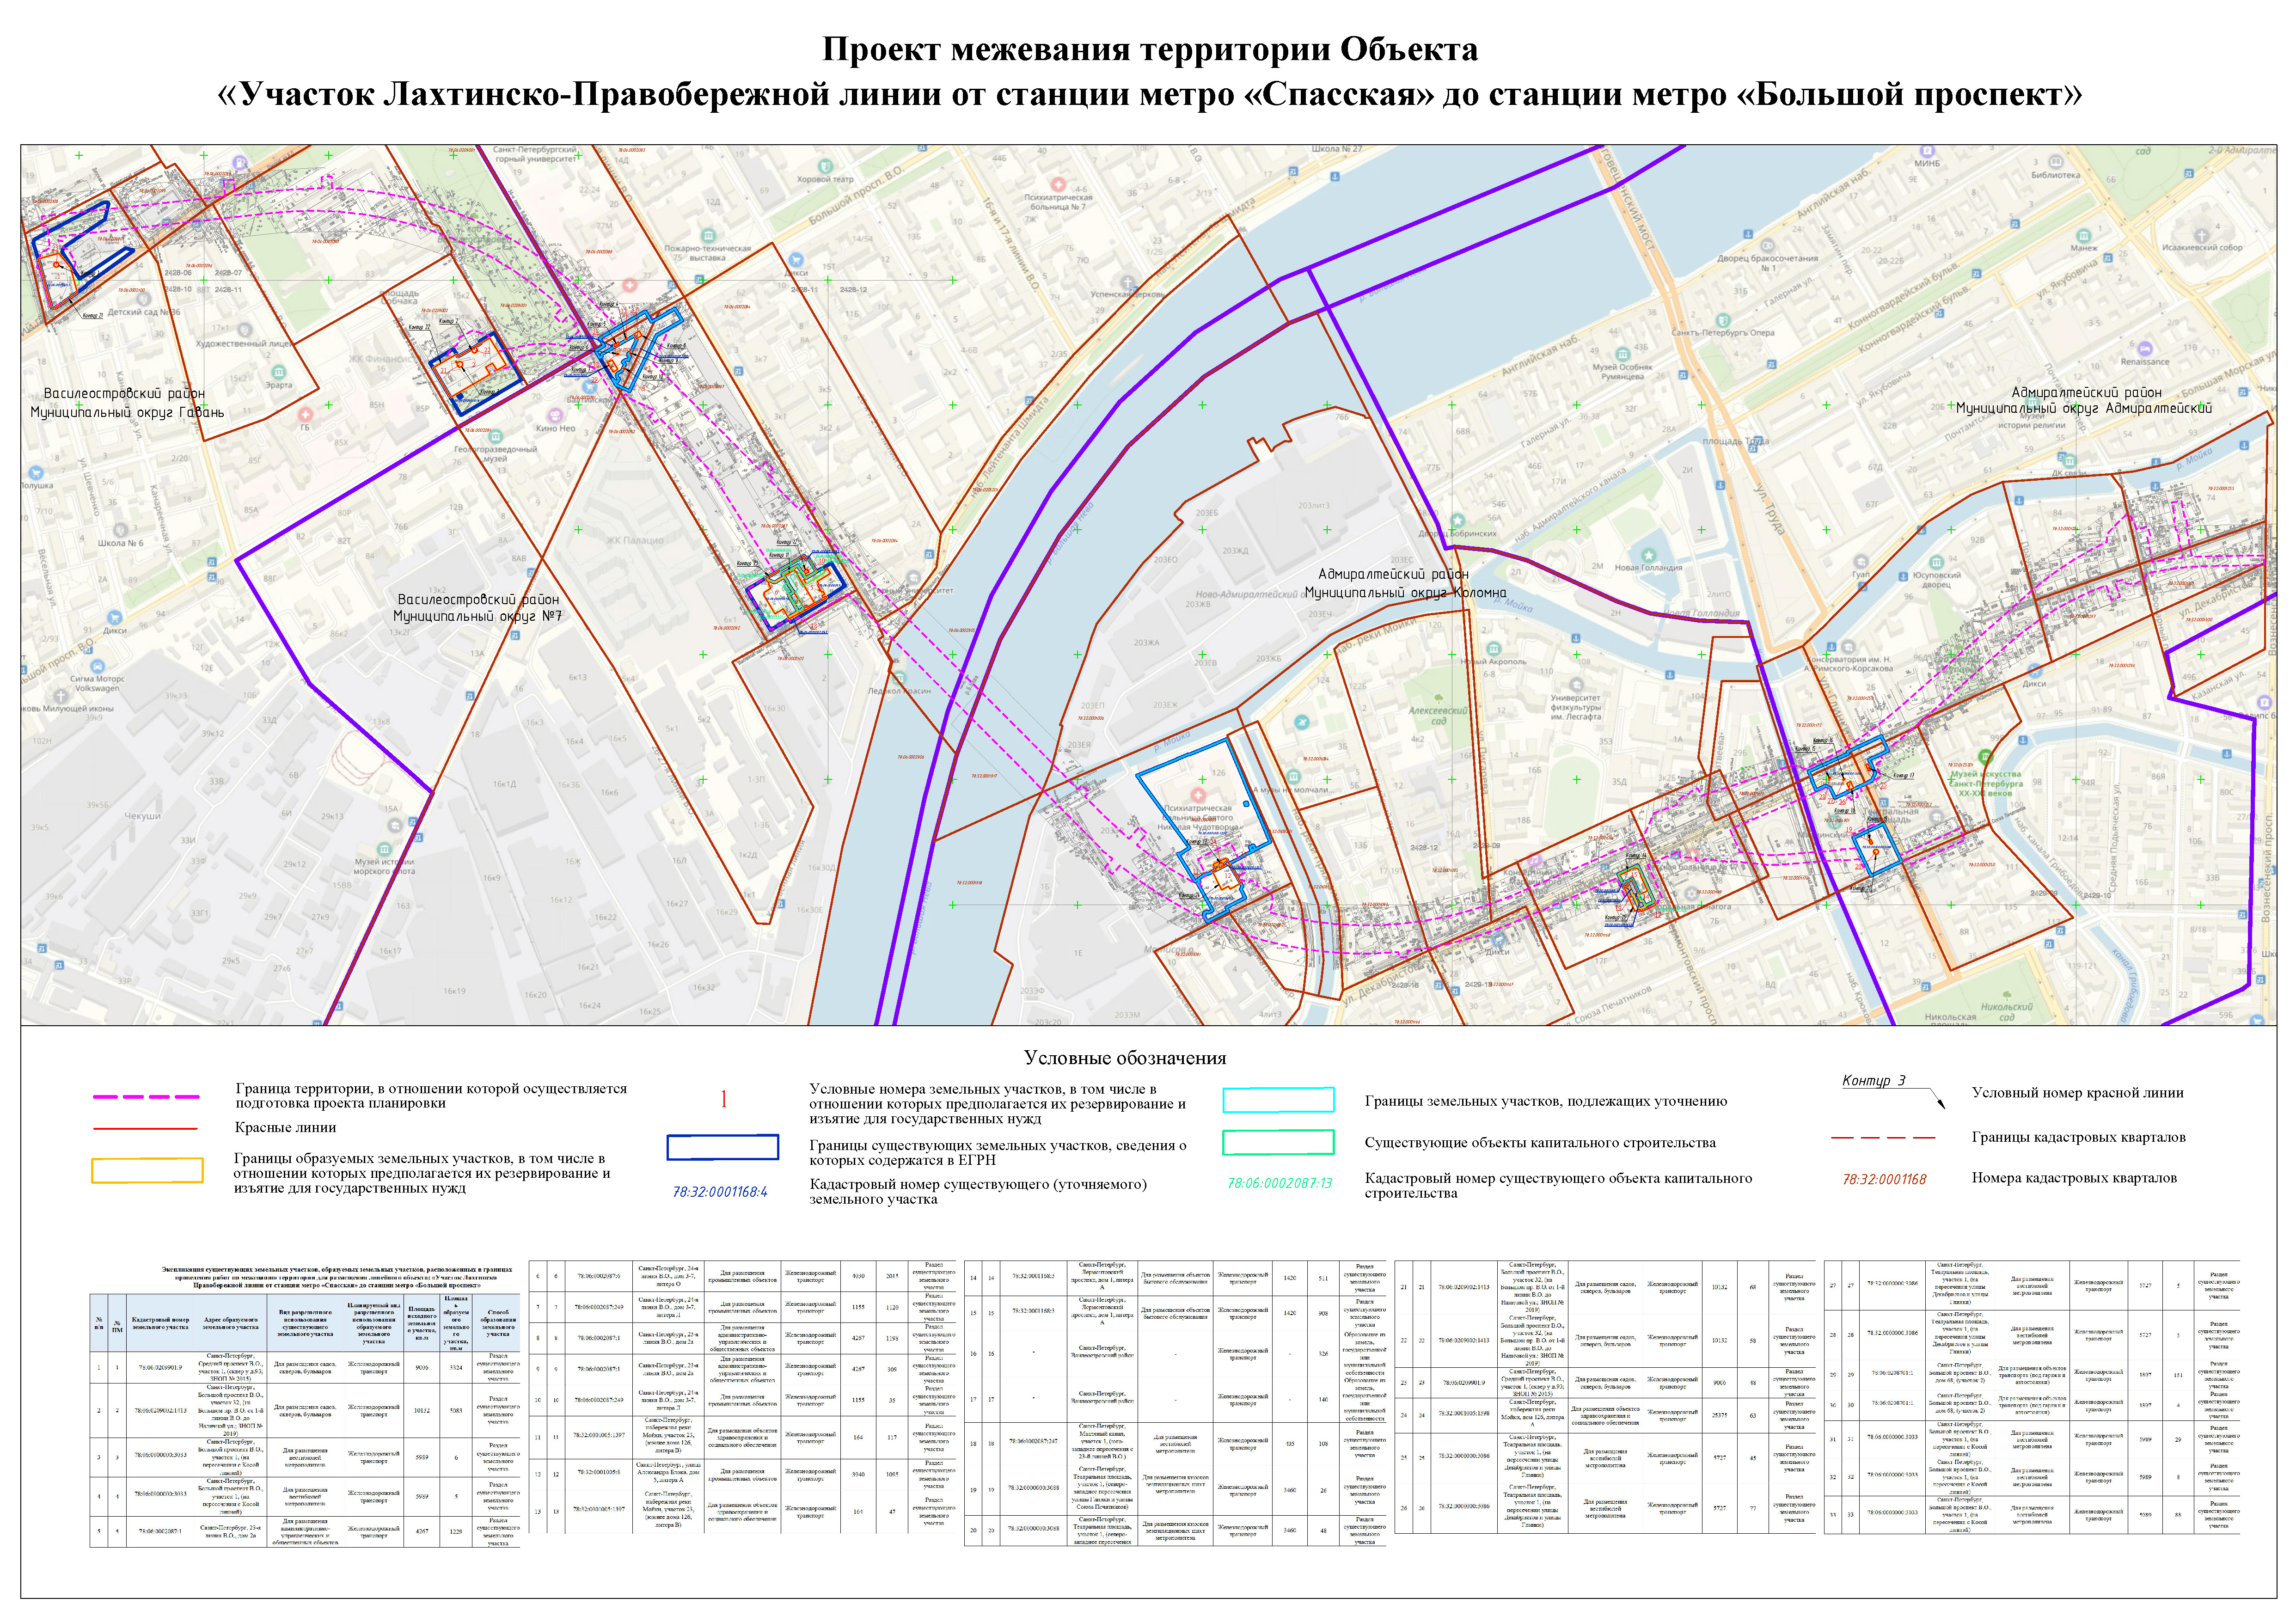Click the cyan rectangle legend swatch

coord(1278,1100)
